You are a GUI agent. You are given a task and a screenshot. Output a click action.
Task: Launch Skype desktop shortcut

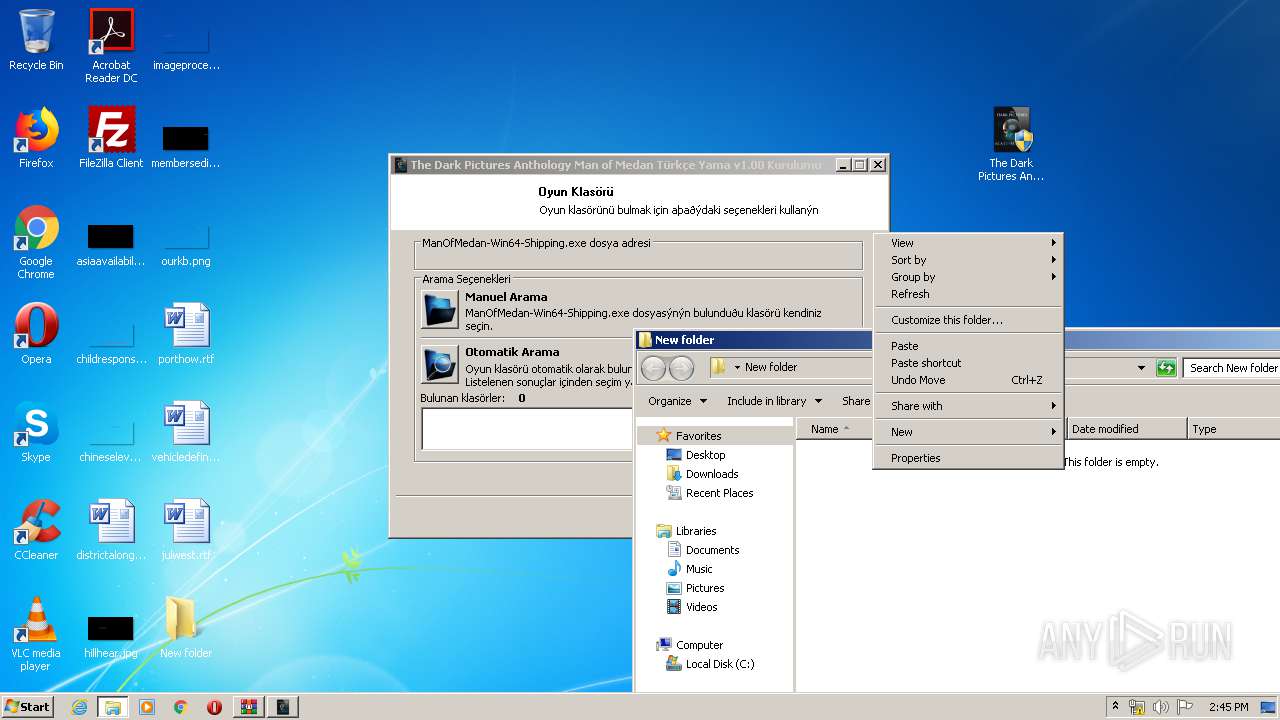(x=36, y=432)
